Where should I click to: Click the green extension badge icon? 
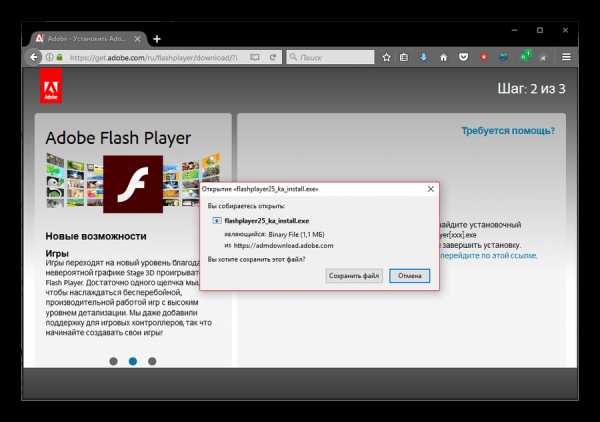point(526,56)
